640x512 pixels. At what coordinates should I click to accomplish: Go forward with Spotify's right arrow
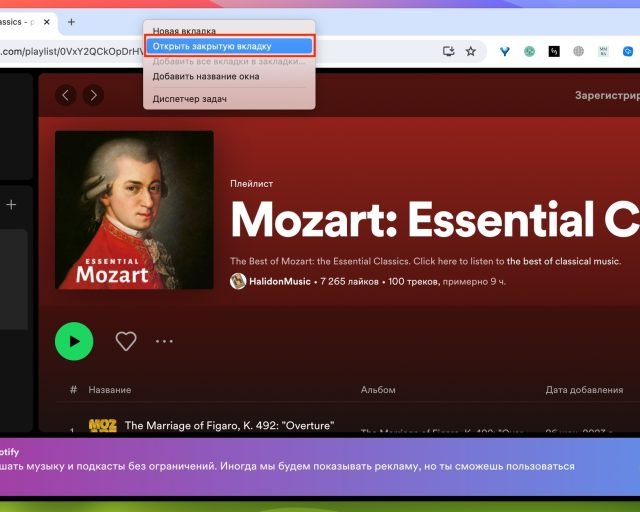[x=93, y=95]
